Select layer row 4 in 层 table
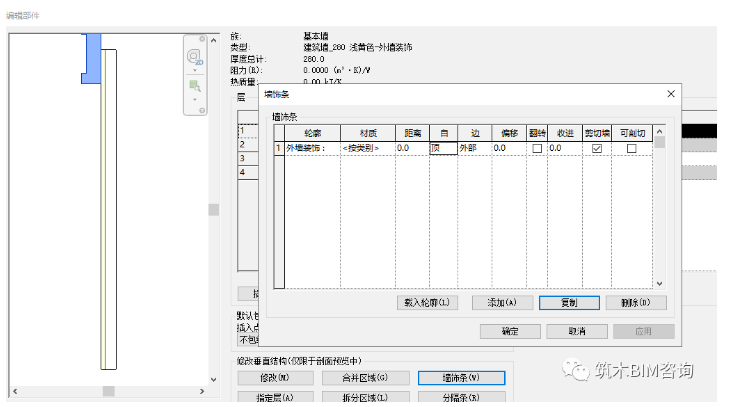 pyautogui.click(x=248, y=172)
